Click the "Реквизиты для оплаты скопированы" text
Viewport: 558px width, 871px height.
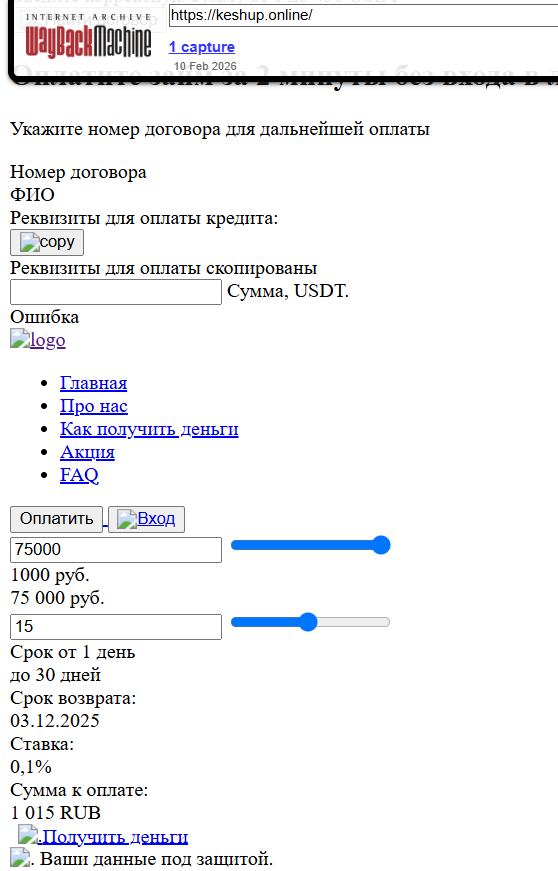pos(164,268)
